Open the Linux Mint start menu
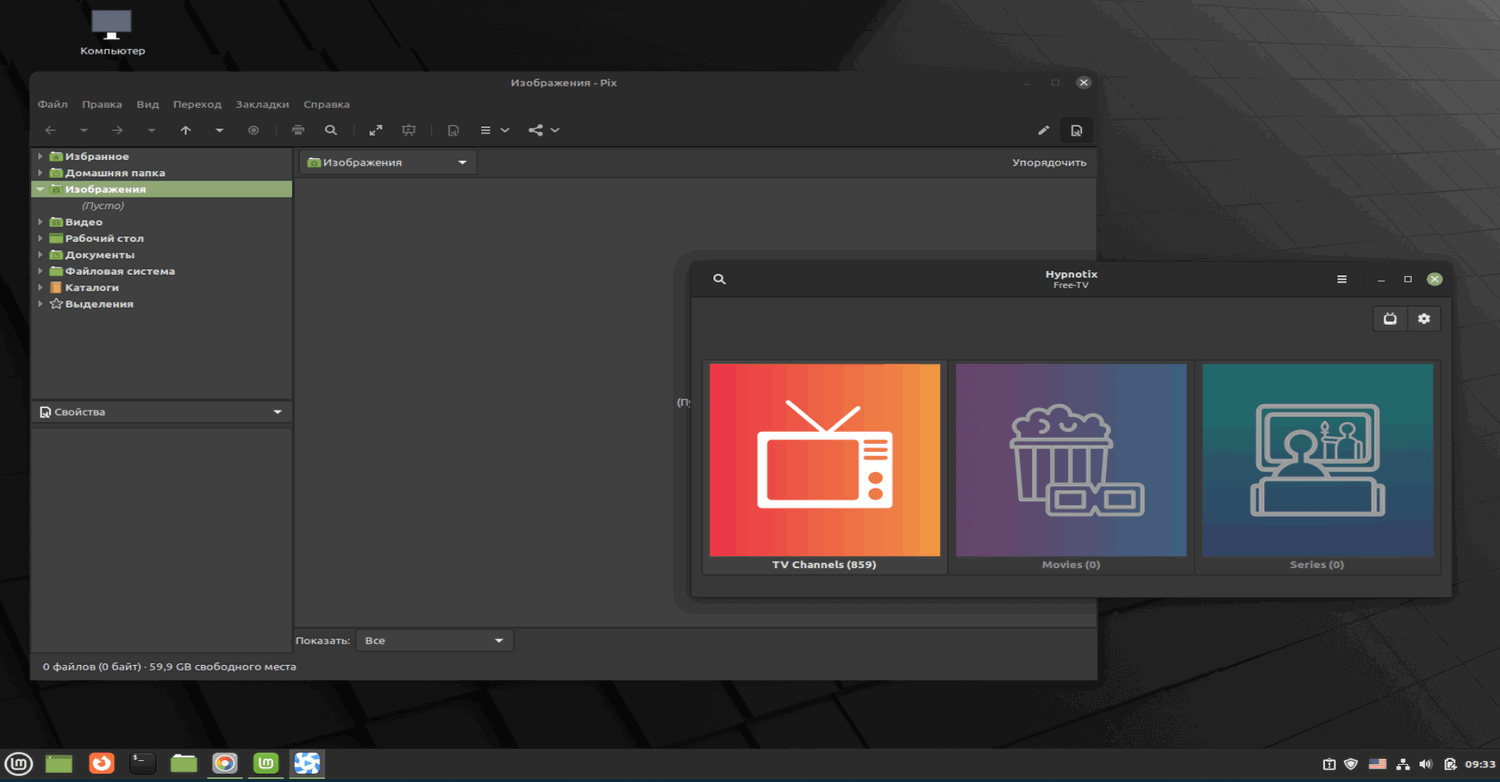The width and height of the screenshot is (1500, 782). pyautogui.click(x=19, y=764)
